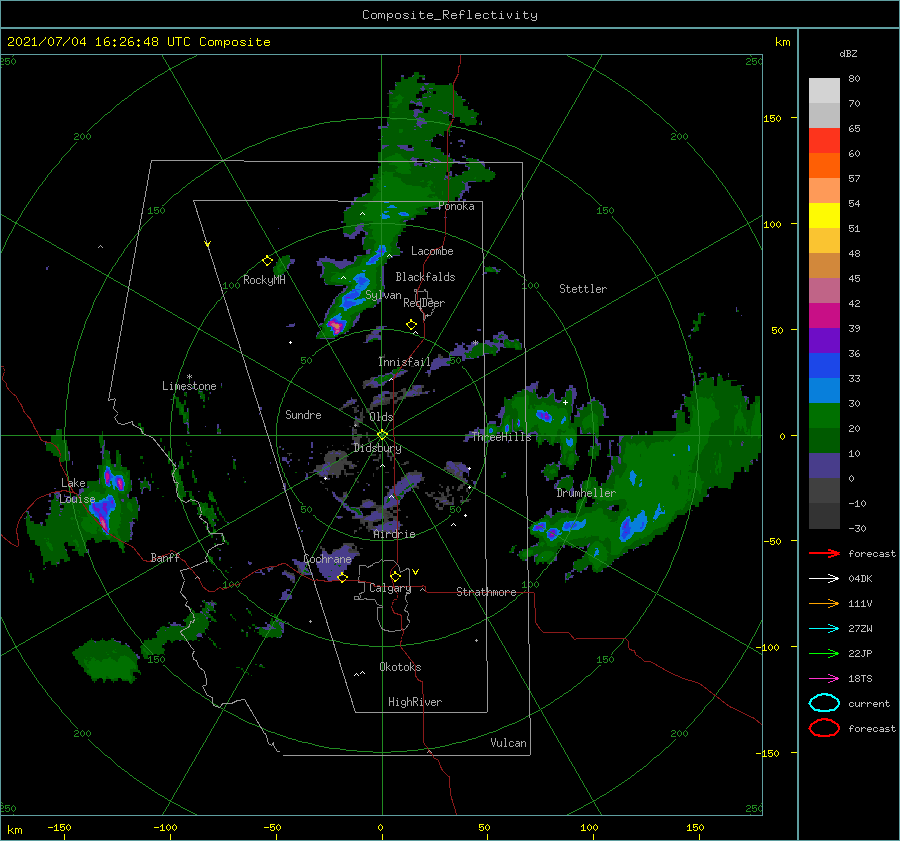Select the RockyMH label
The width and height of the screenshot is (900, 841).
264,280
